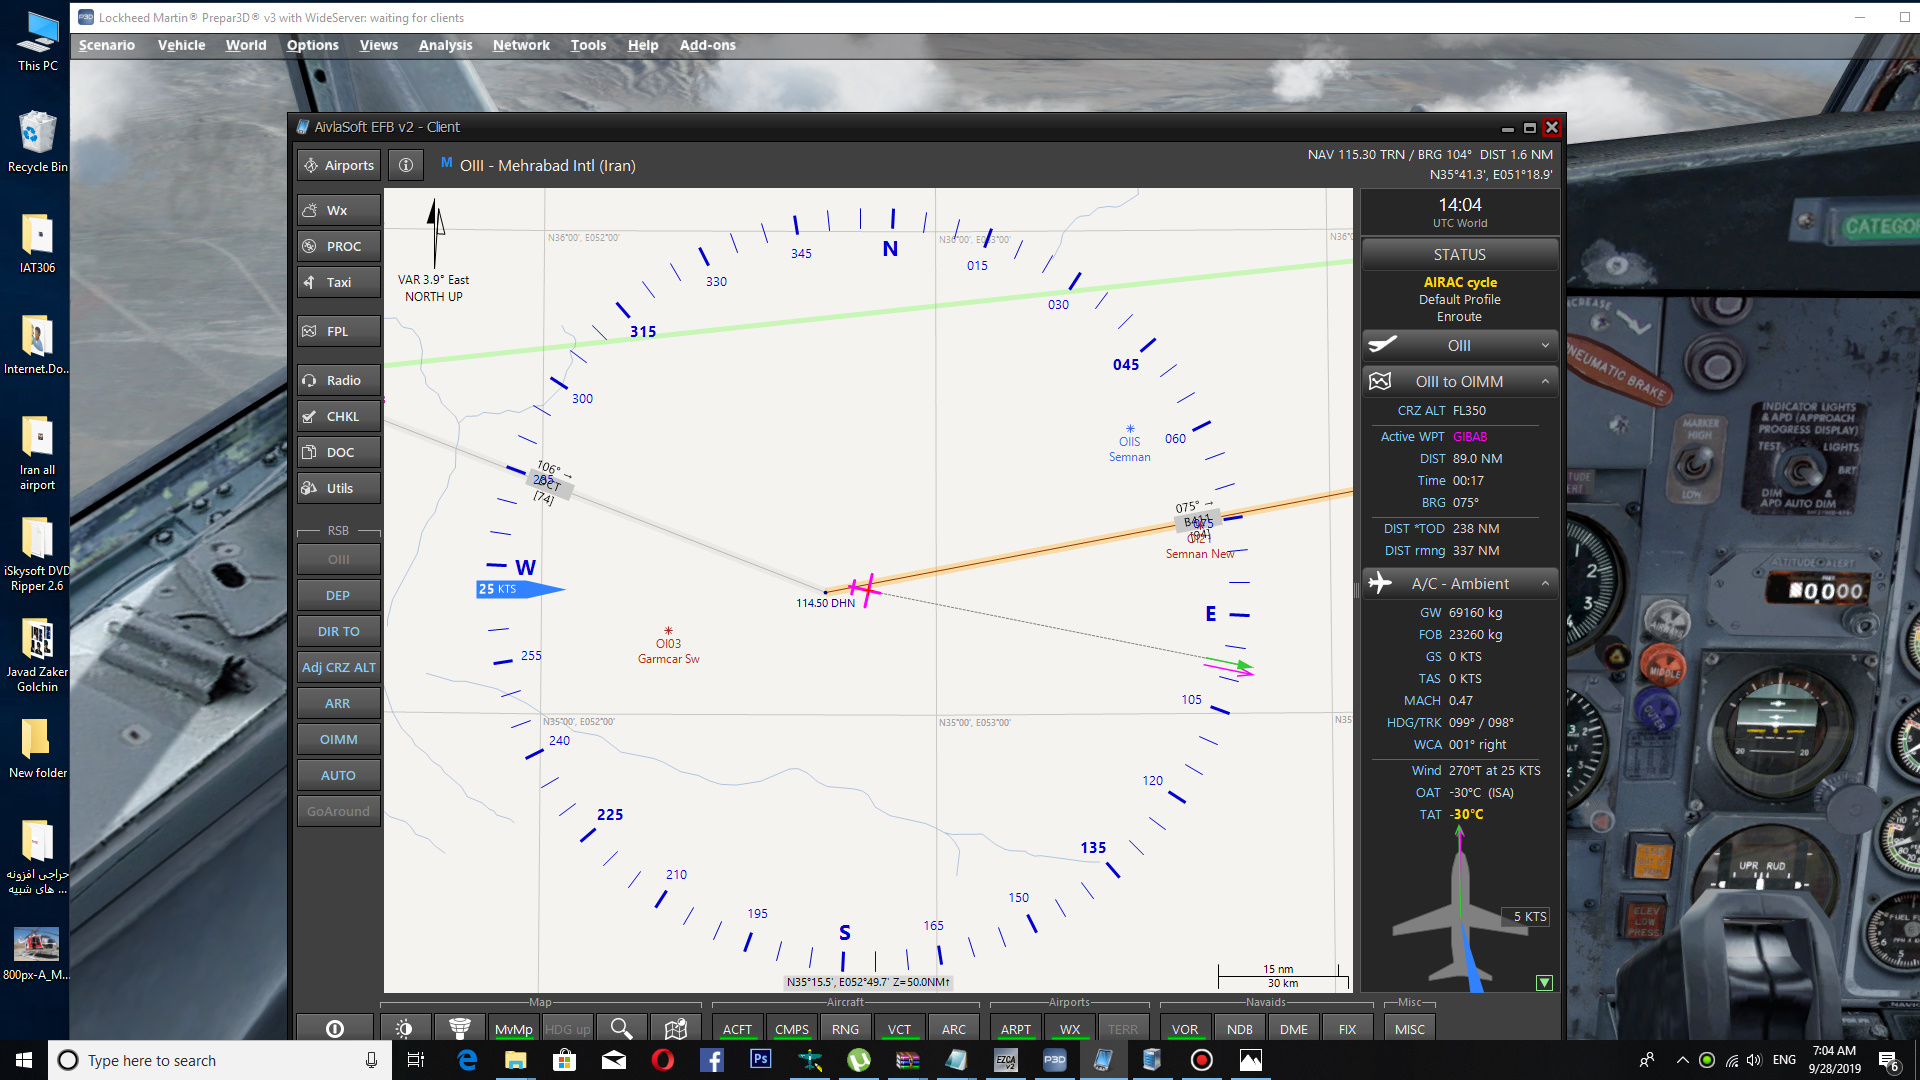Expand the OIII airport dropdown
1920x1080 pixels.
pos(1460,345)
